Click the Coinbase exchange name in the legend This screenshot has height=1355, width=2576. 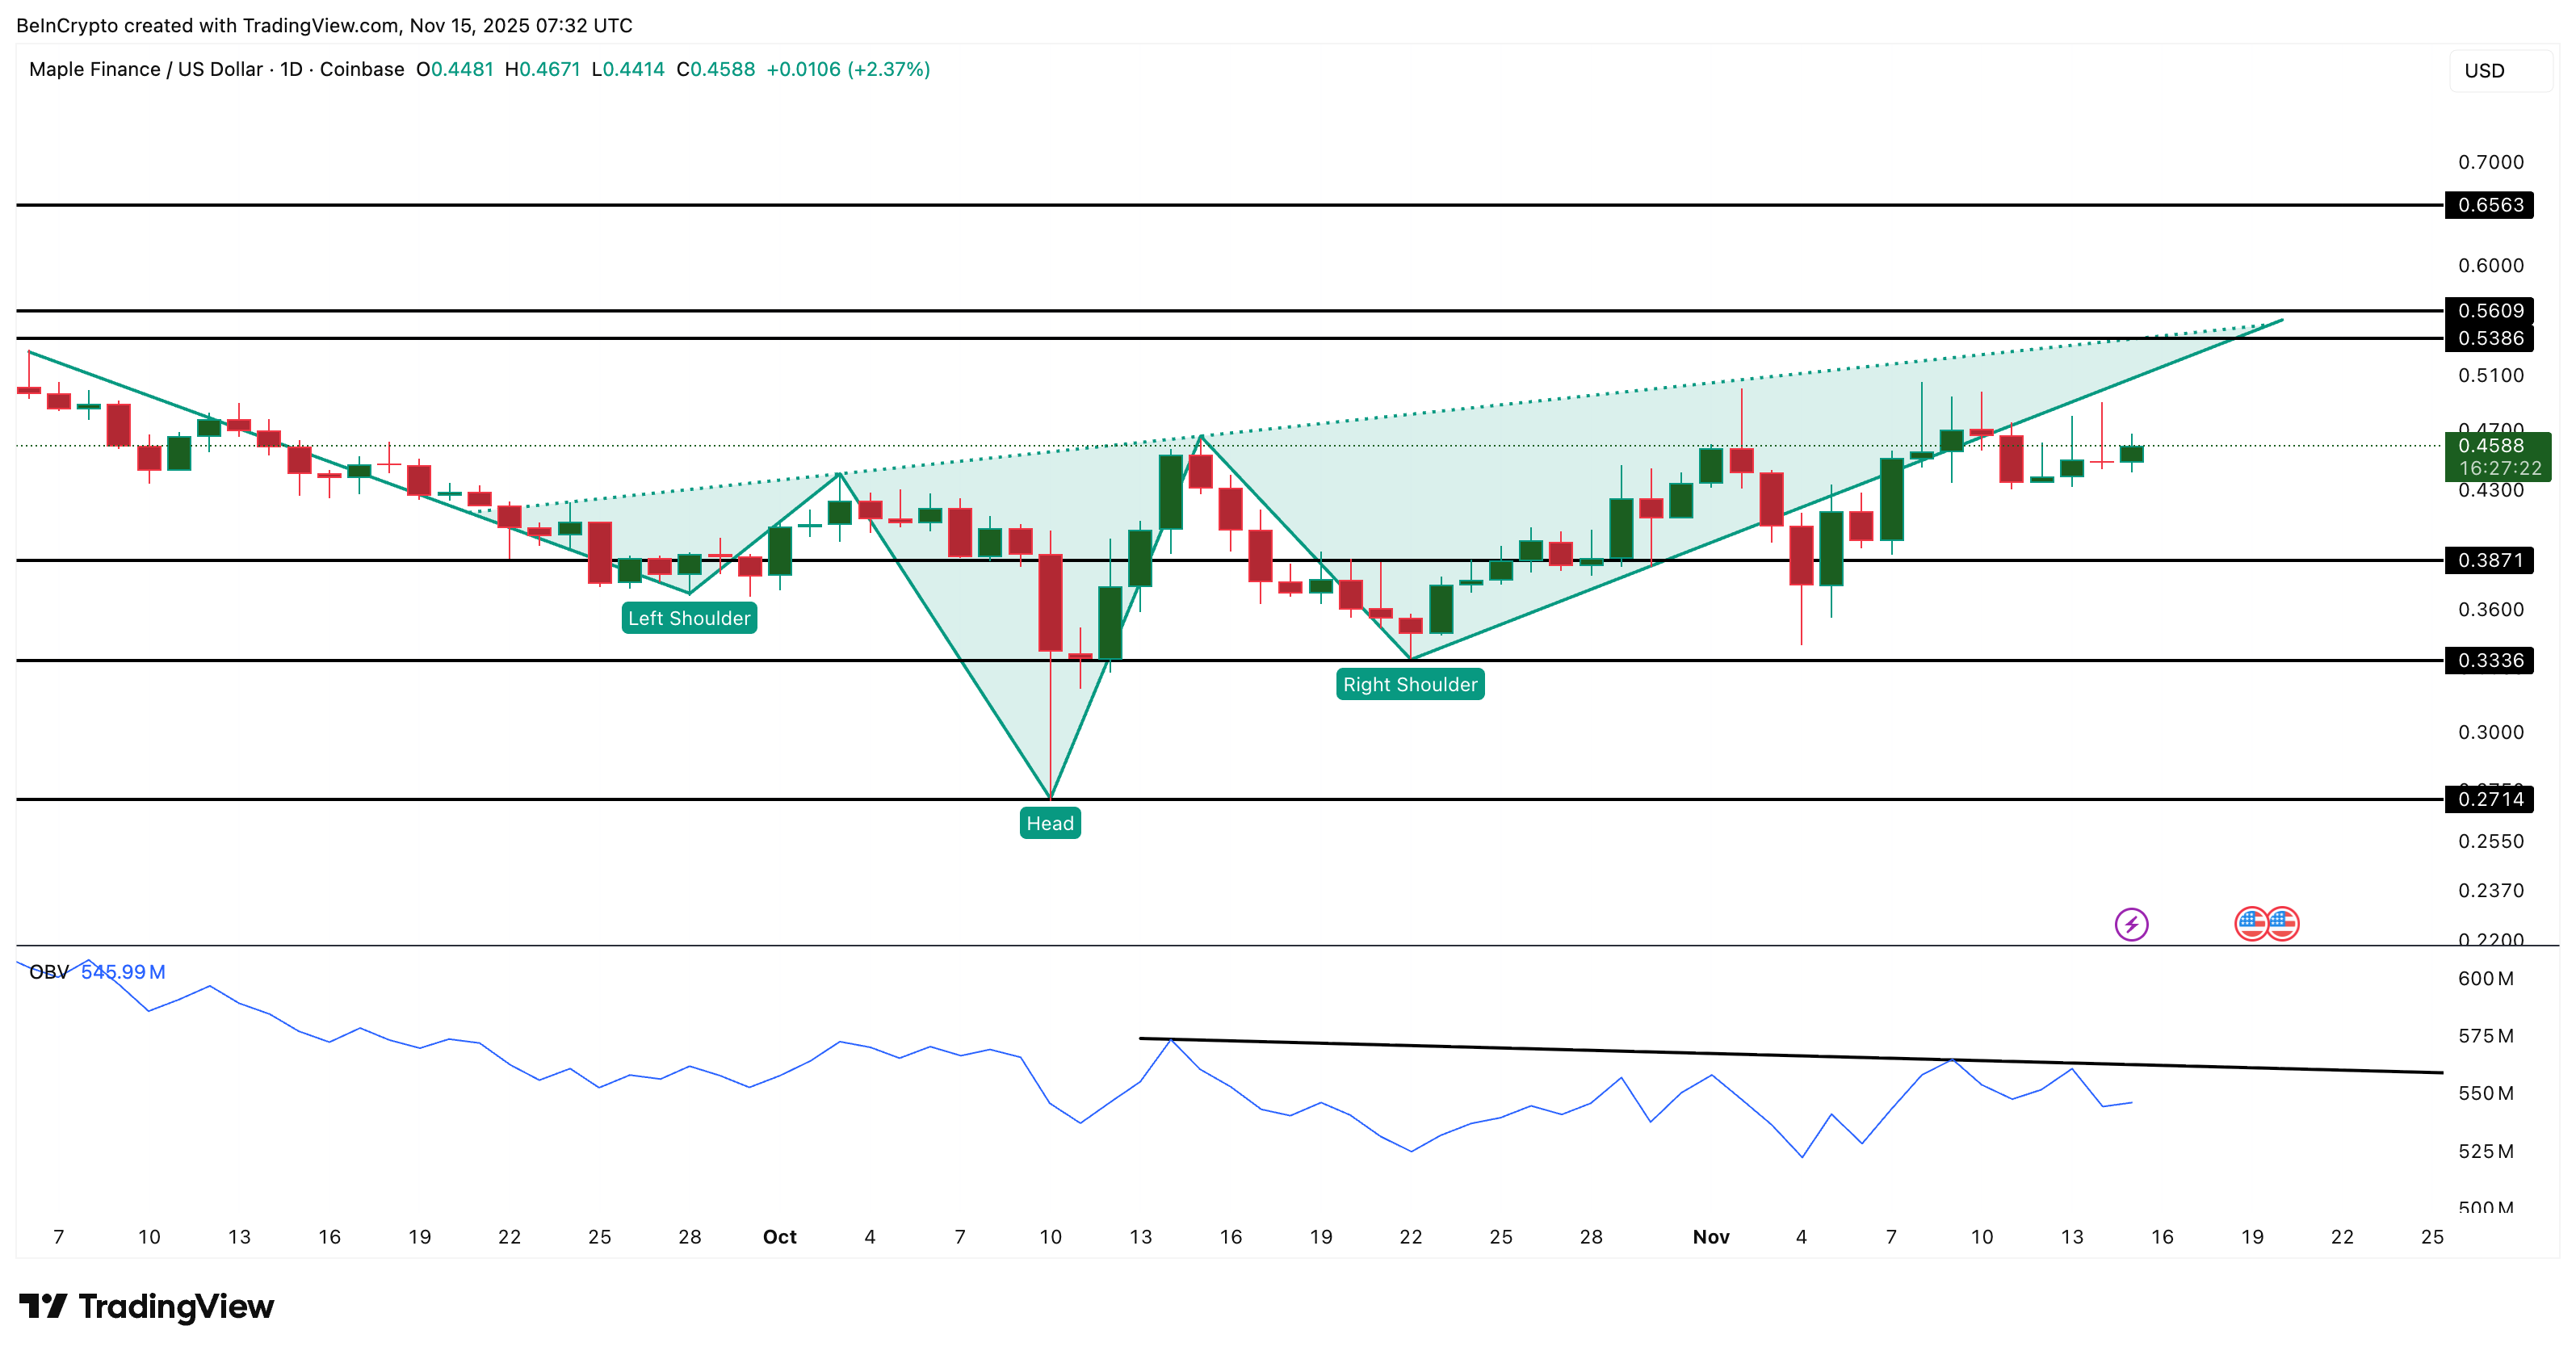point(360,70)
